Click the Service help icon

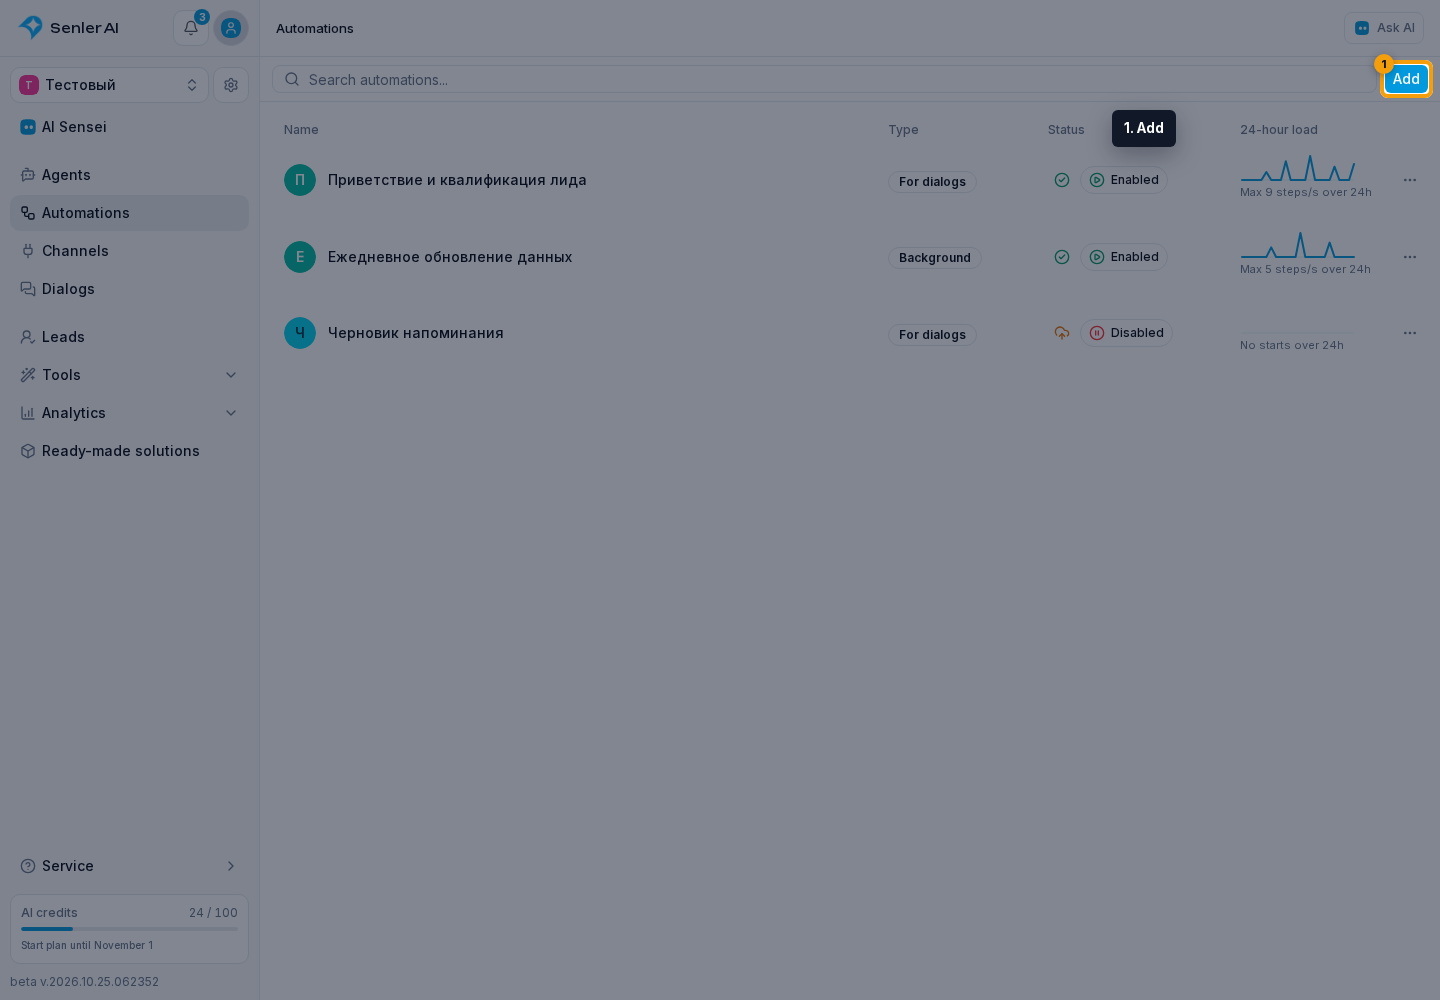pyautogui.click(x=28, y=866)
